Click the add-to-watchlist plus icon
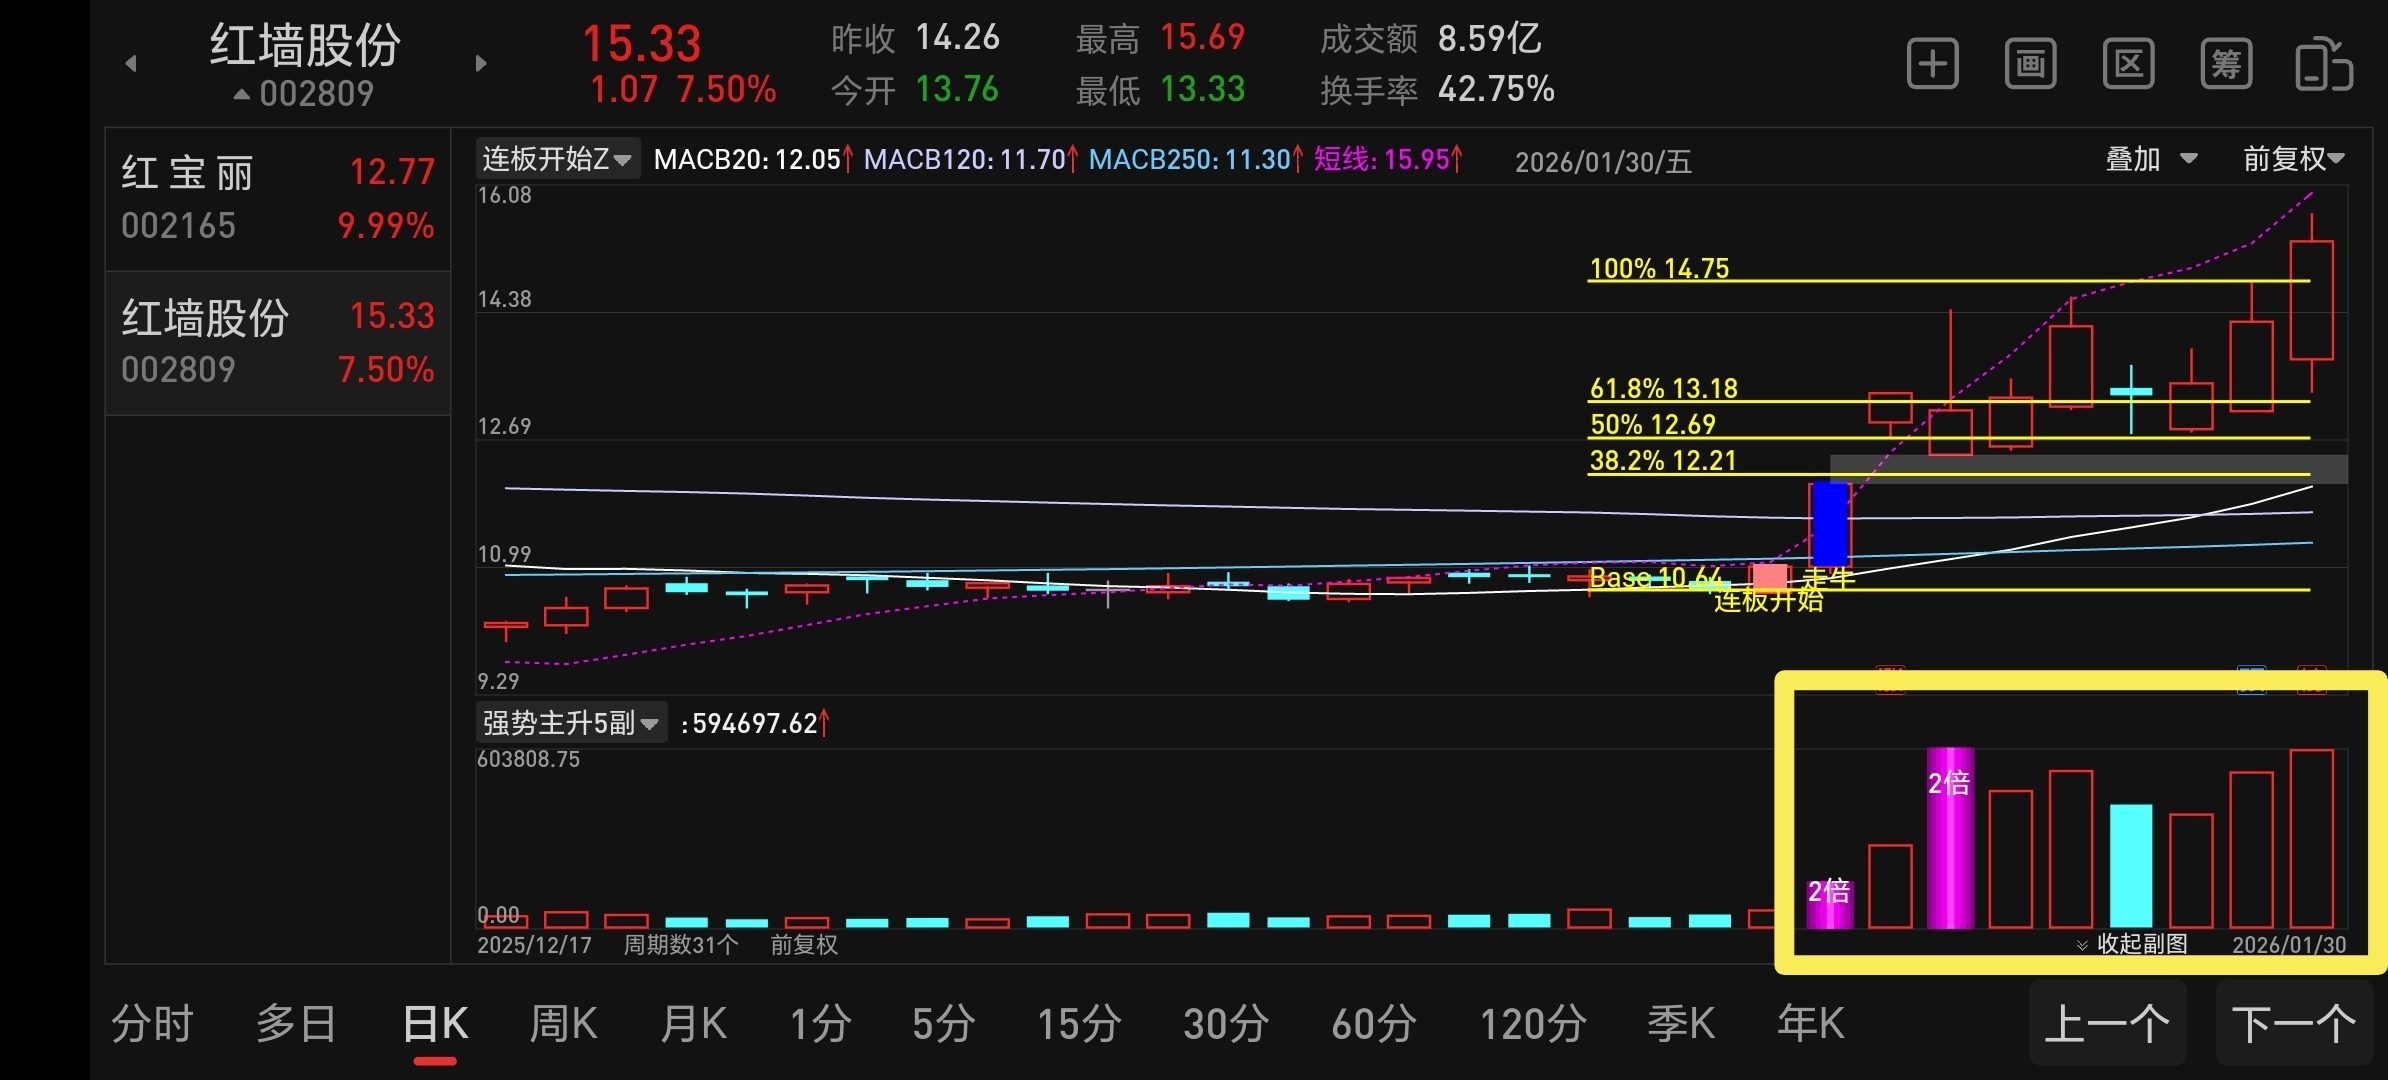Viewport: 2388px width, 1080px height. coord(1932,65)
